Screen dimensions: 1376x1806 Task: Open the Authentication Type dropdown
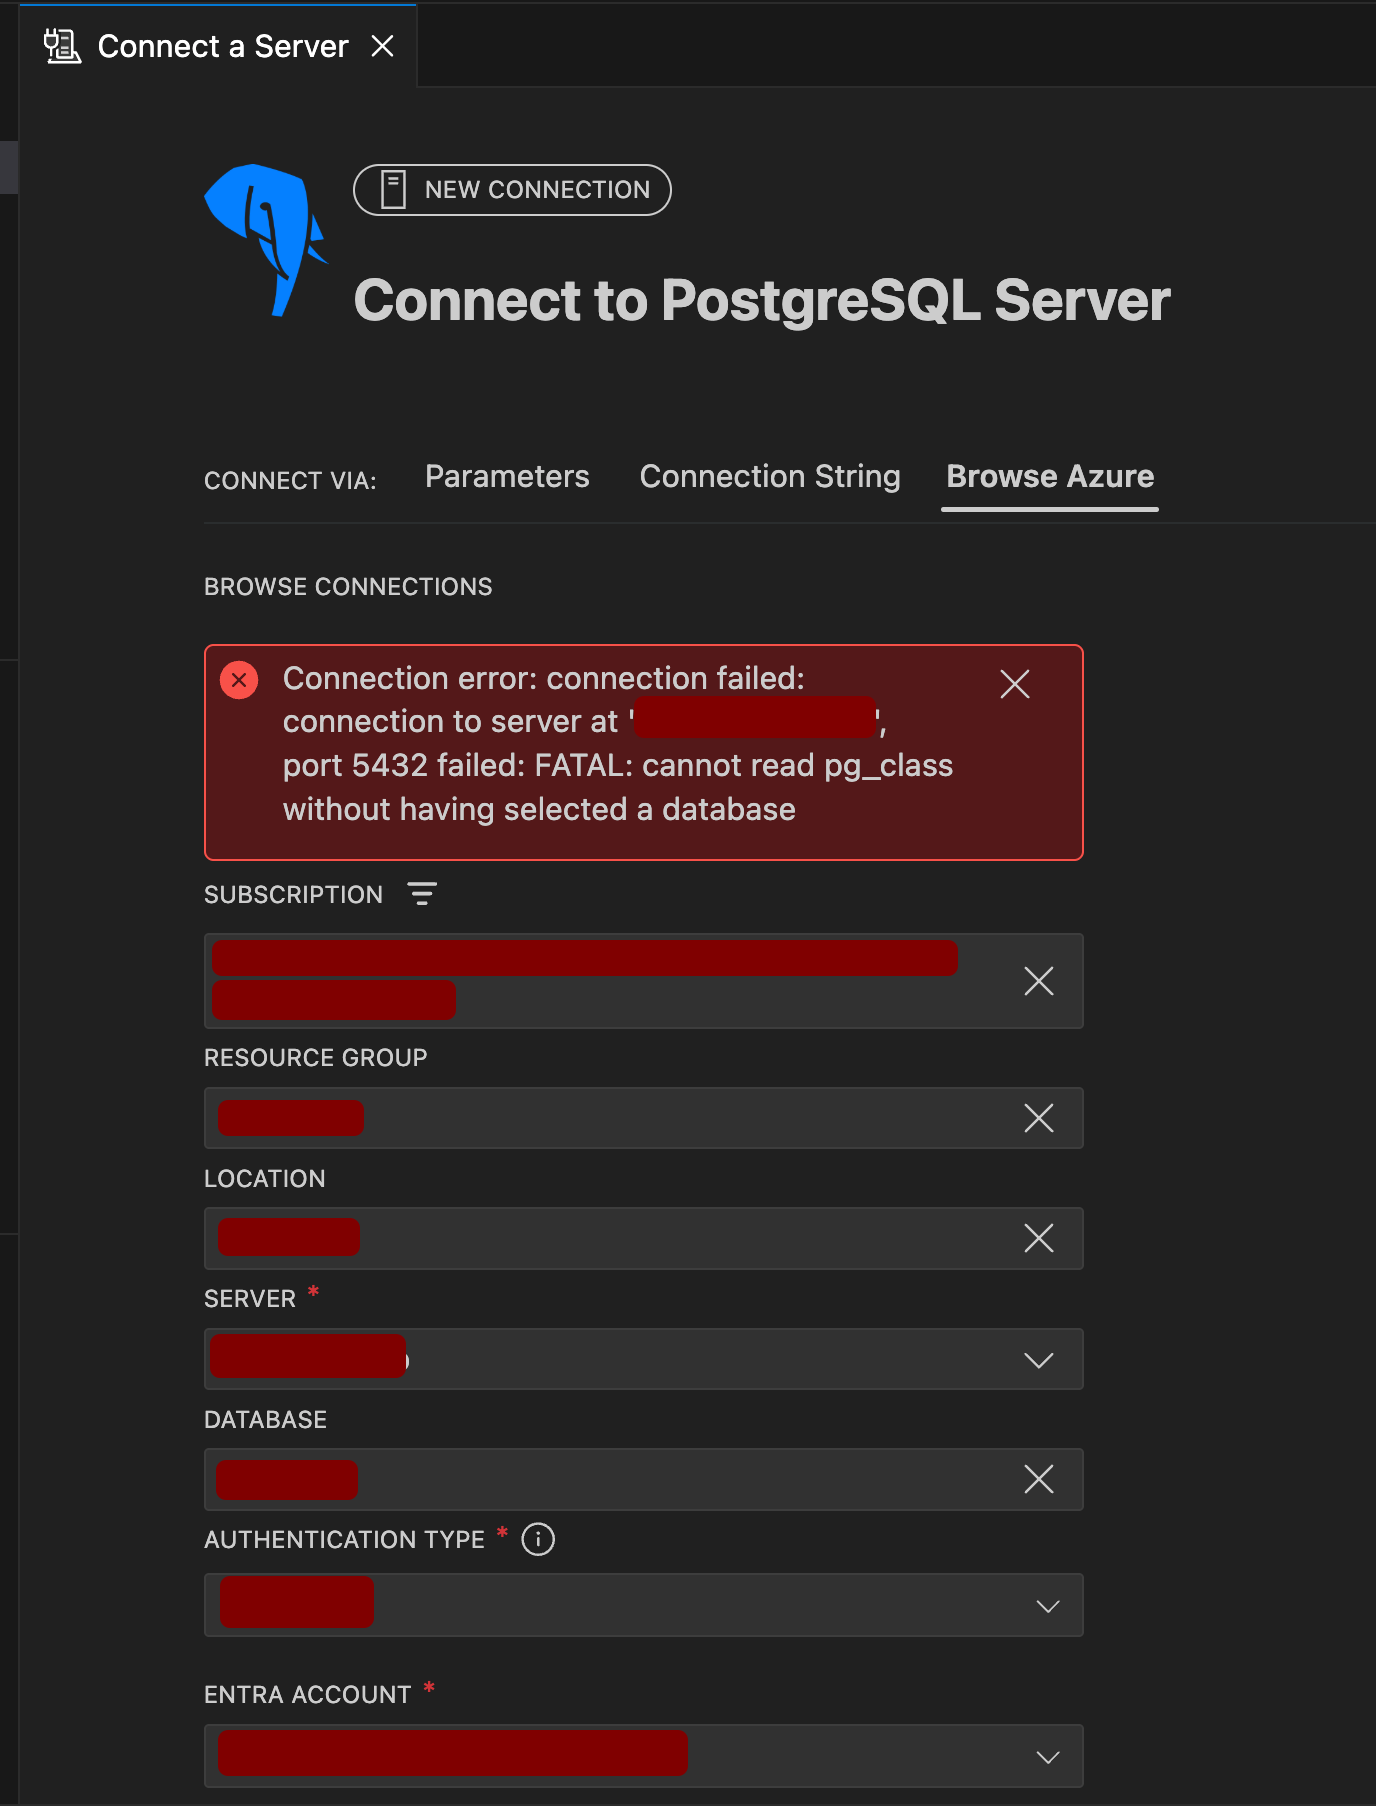(x=1047, y=1606)
